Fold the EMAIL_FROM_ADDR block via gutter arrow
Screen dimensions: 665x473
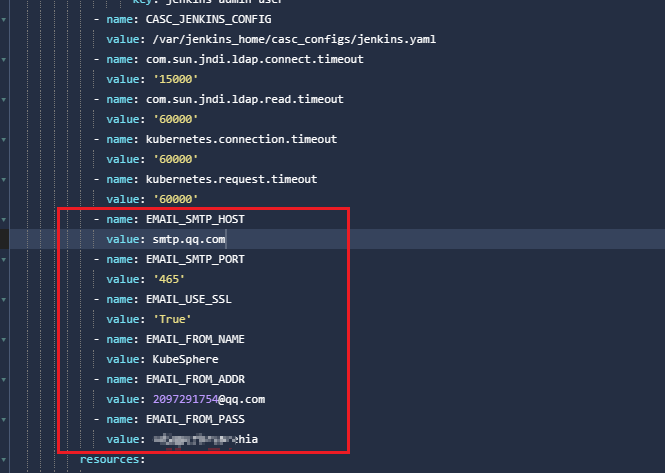point(4,379)
